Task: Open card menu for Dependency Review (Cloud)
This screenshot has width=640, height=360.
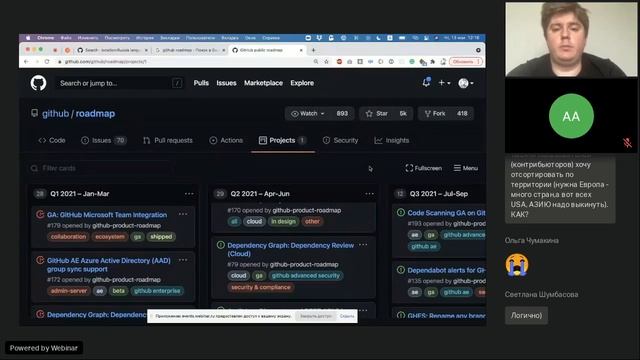Action: 363,245
